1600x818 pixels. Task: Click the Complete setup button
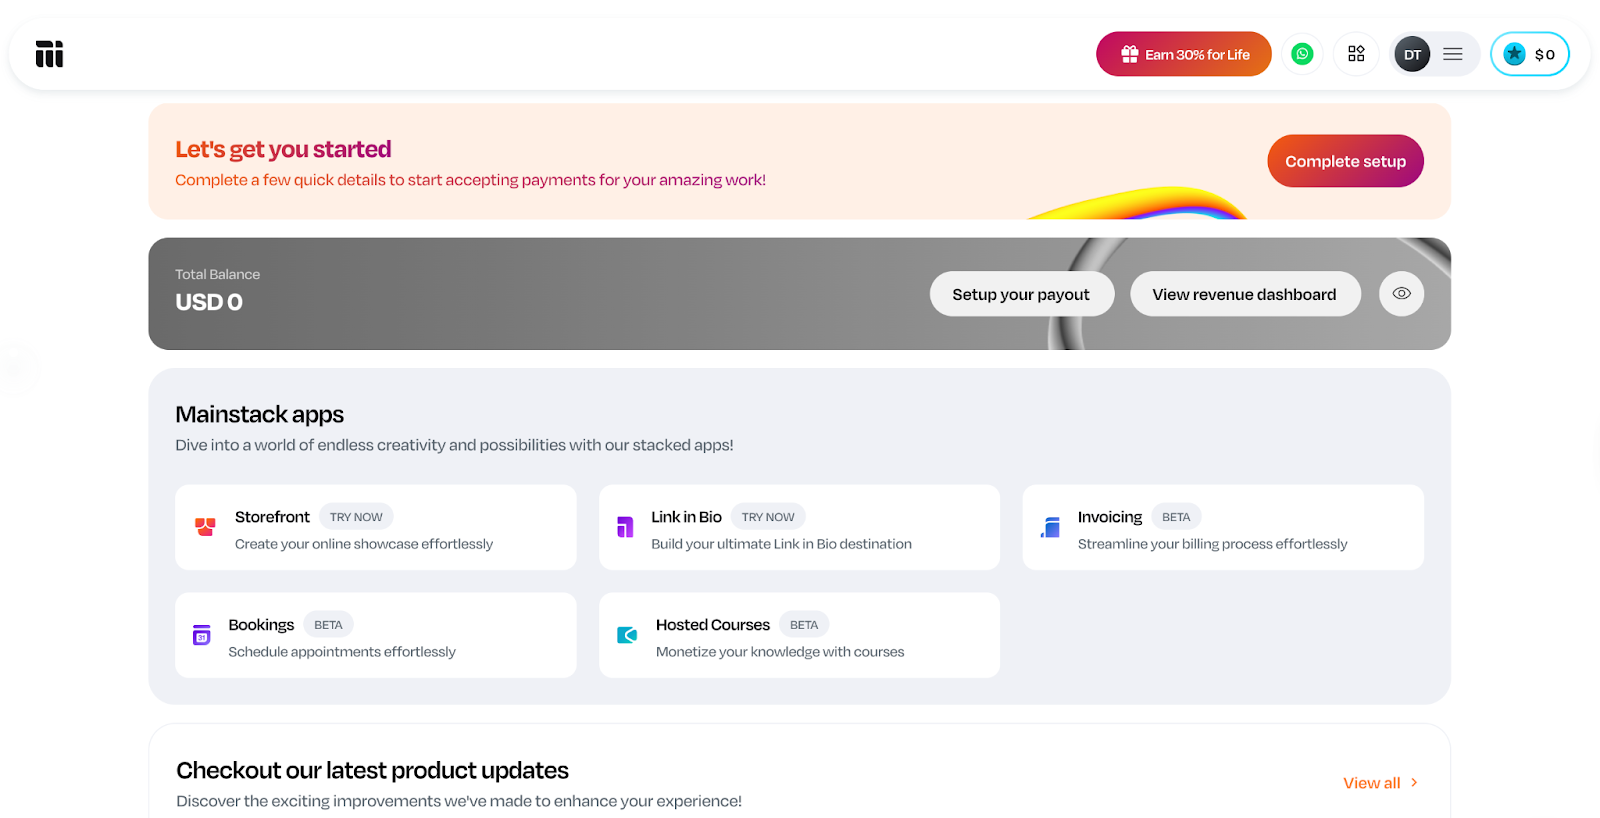click(x=1344, y=160)
